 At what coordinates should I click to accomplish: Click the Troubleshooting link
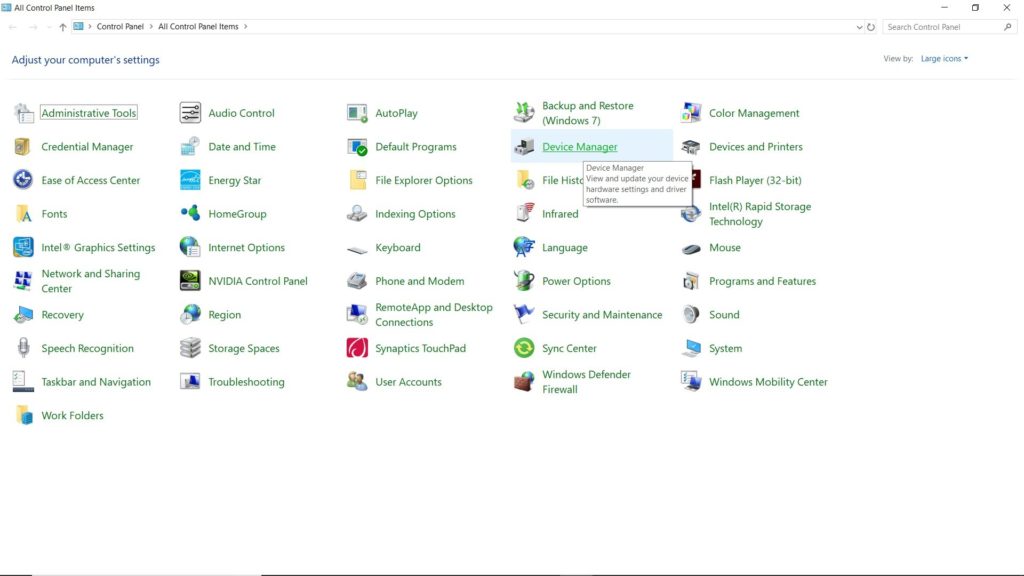click(246, 382)
